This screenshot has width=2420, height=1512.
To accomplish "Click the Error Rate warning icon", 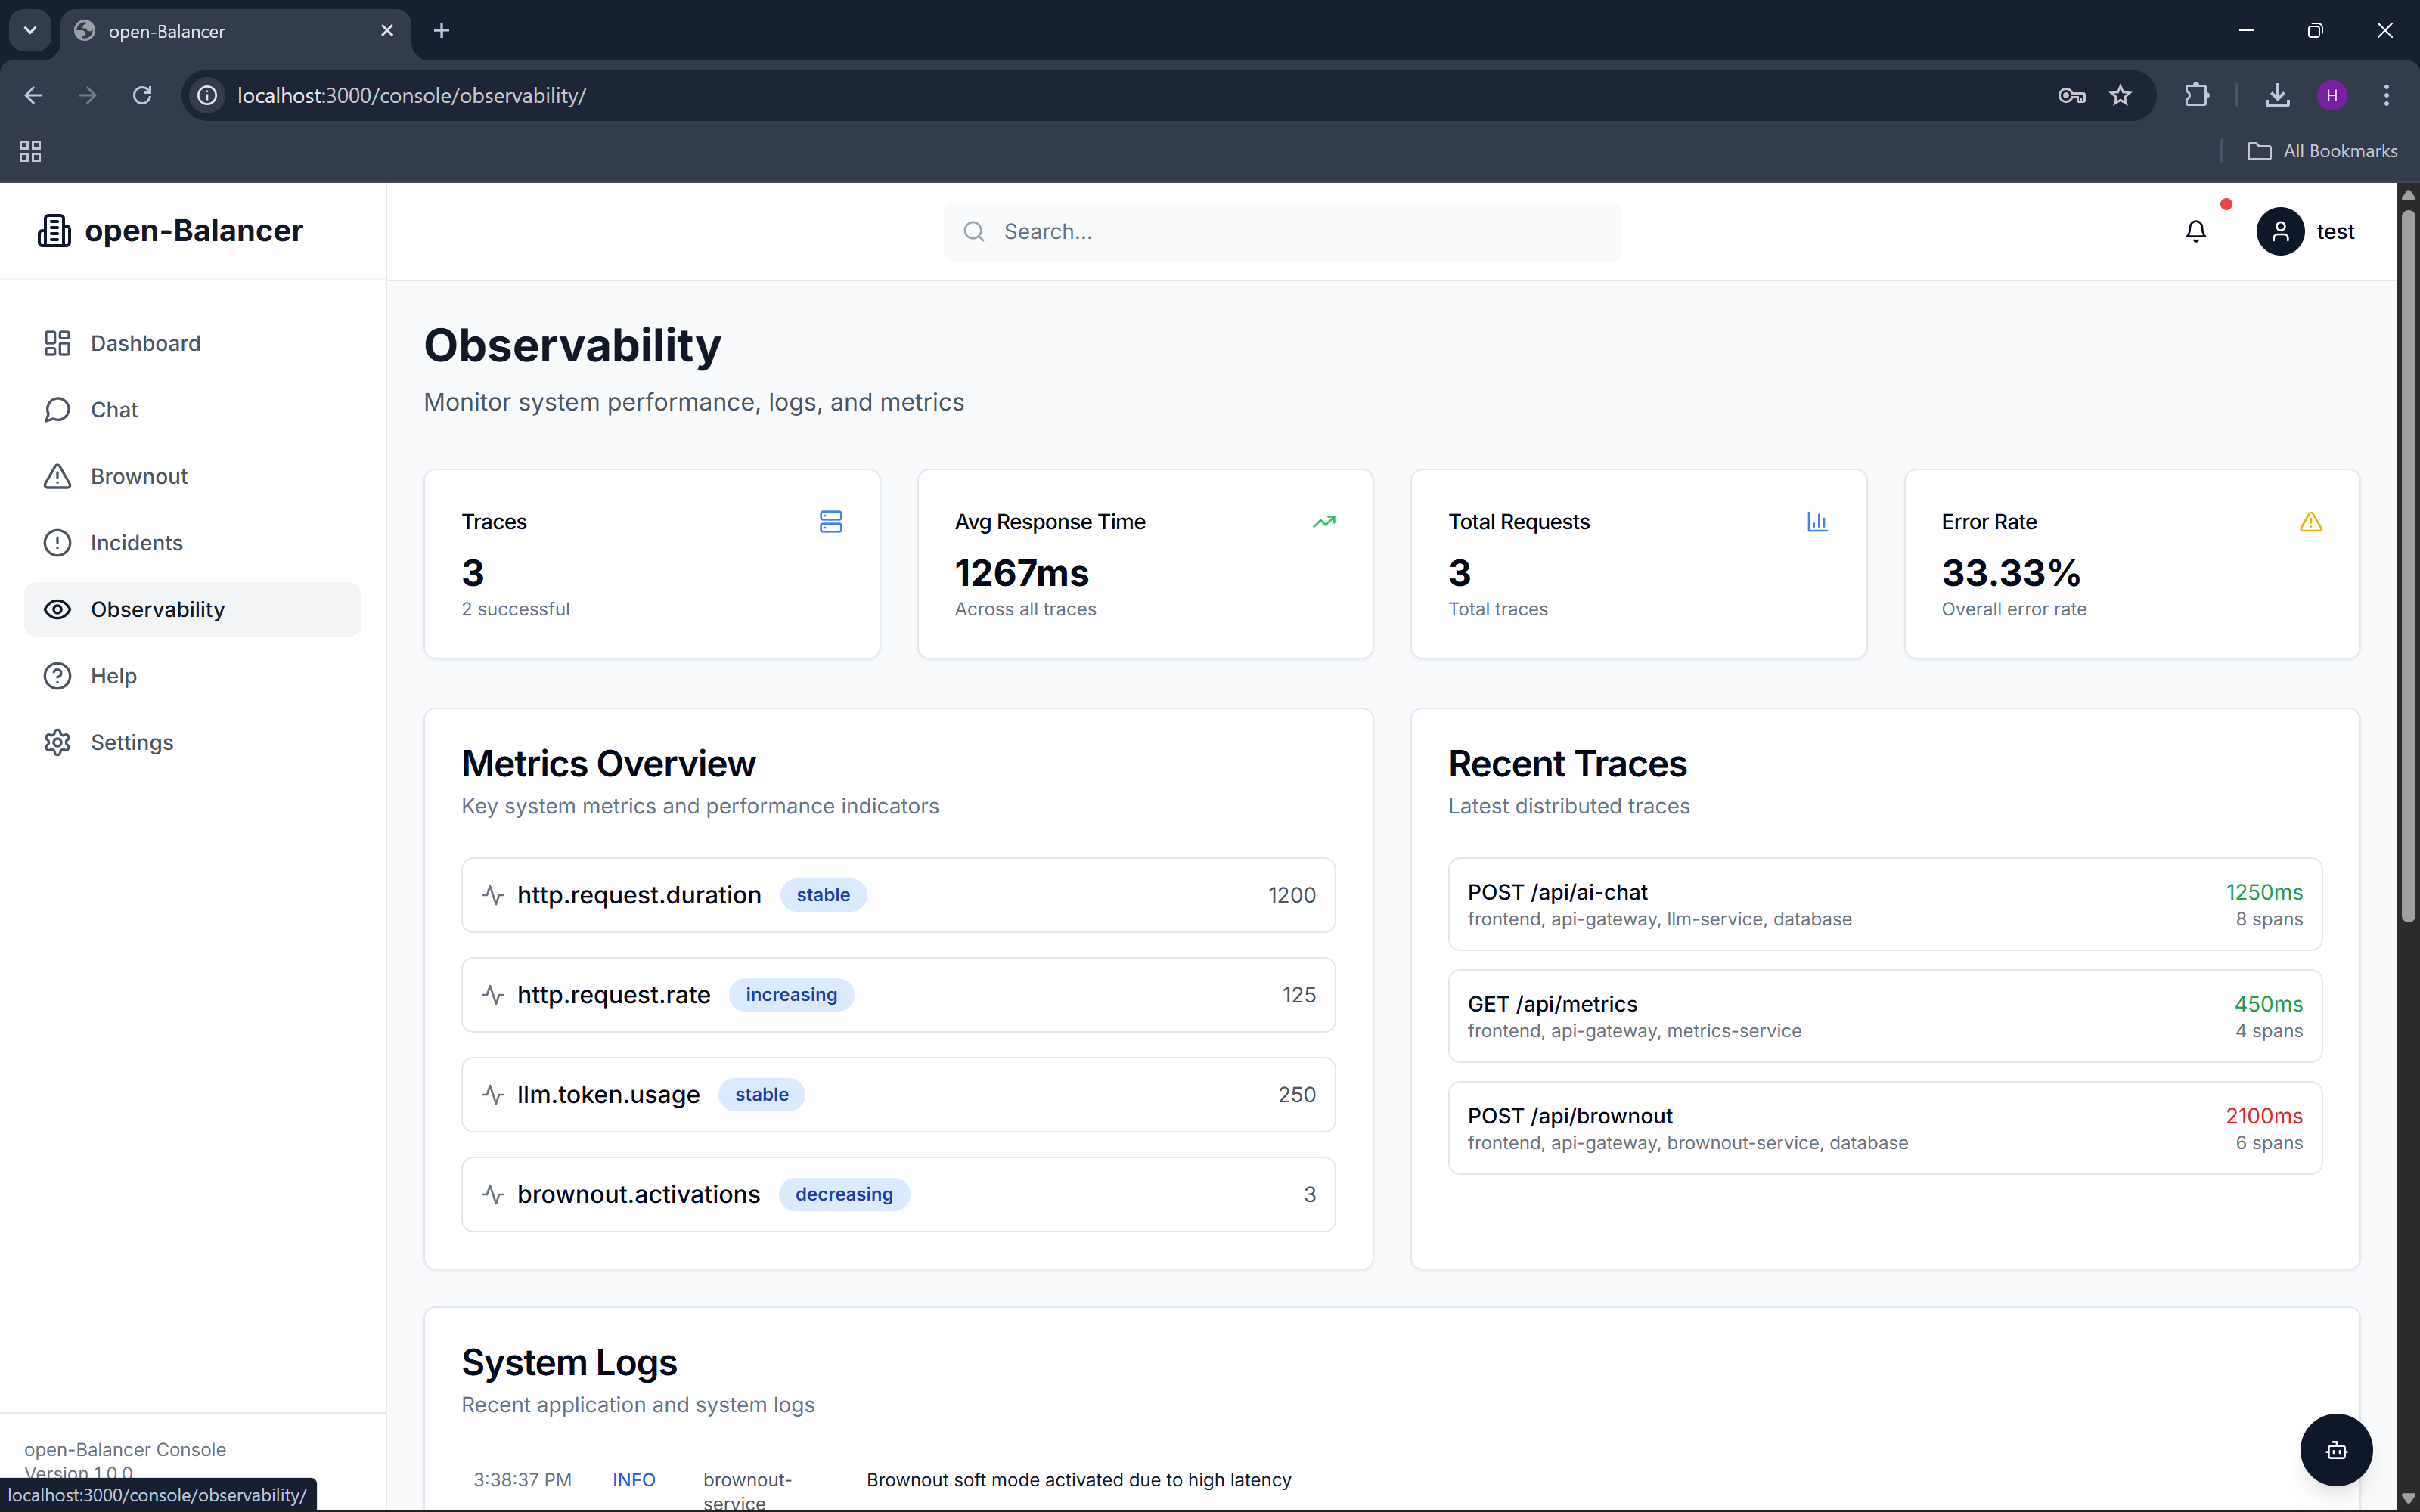I will click(2310, 522).
